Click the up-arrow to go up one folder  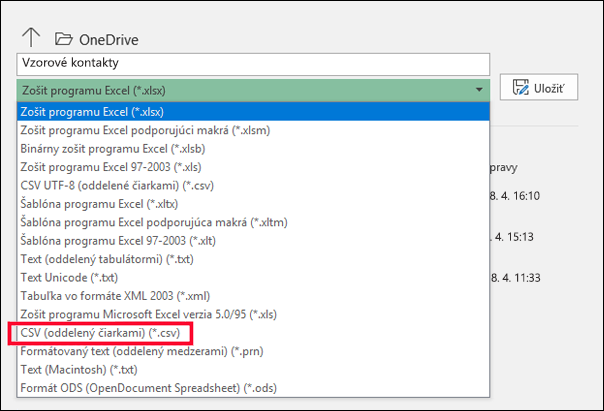coord(31,37)
